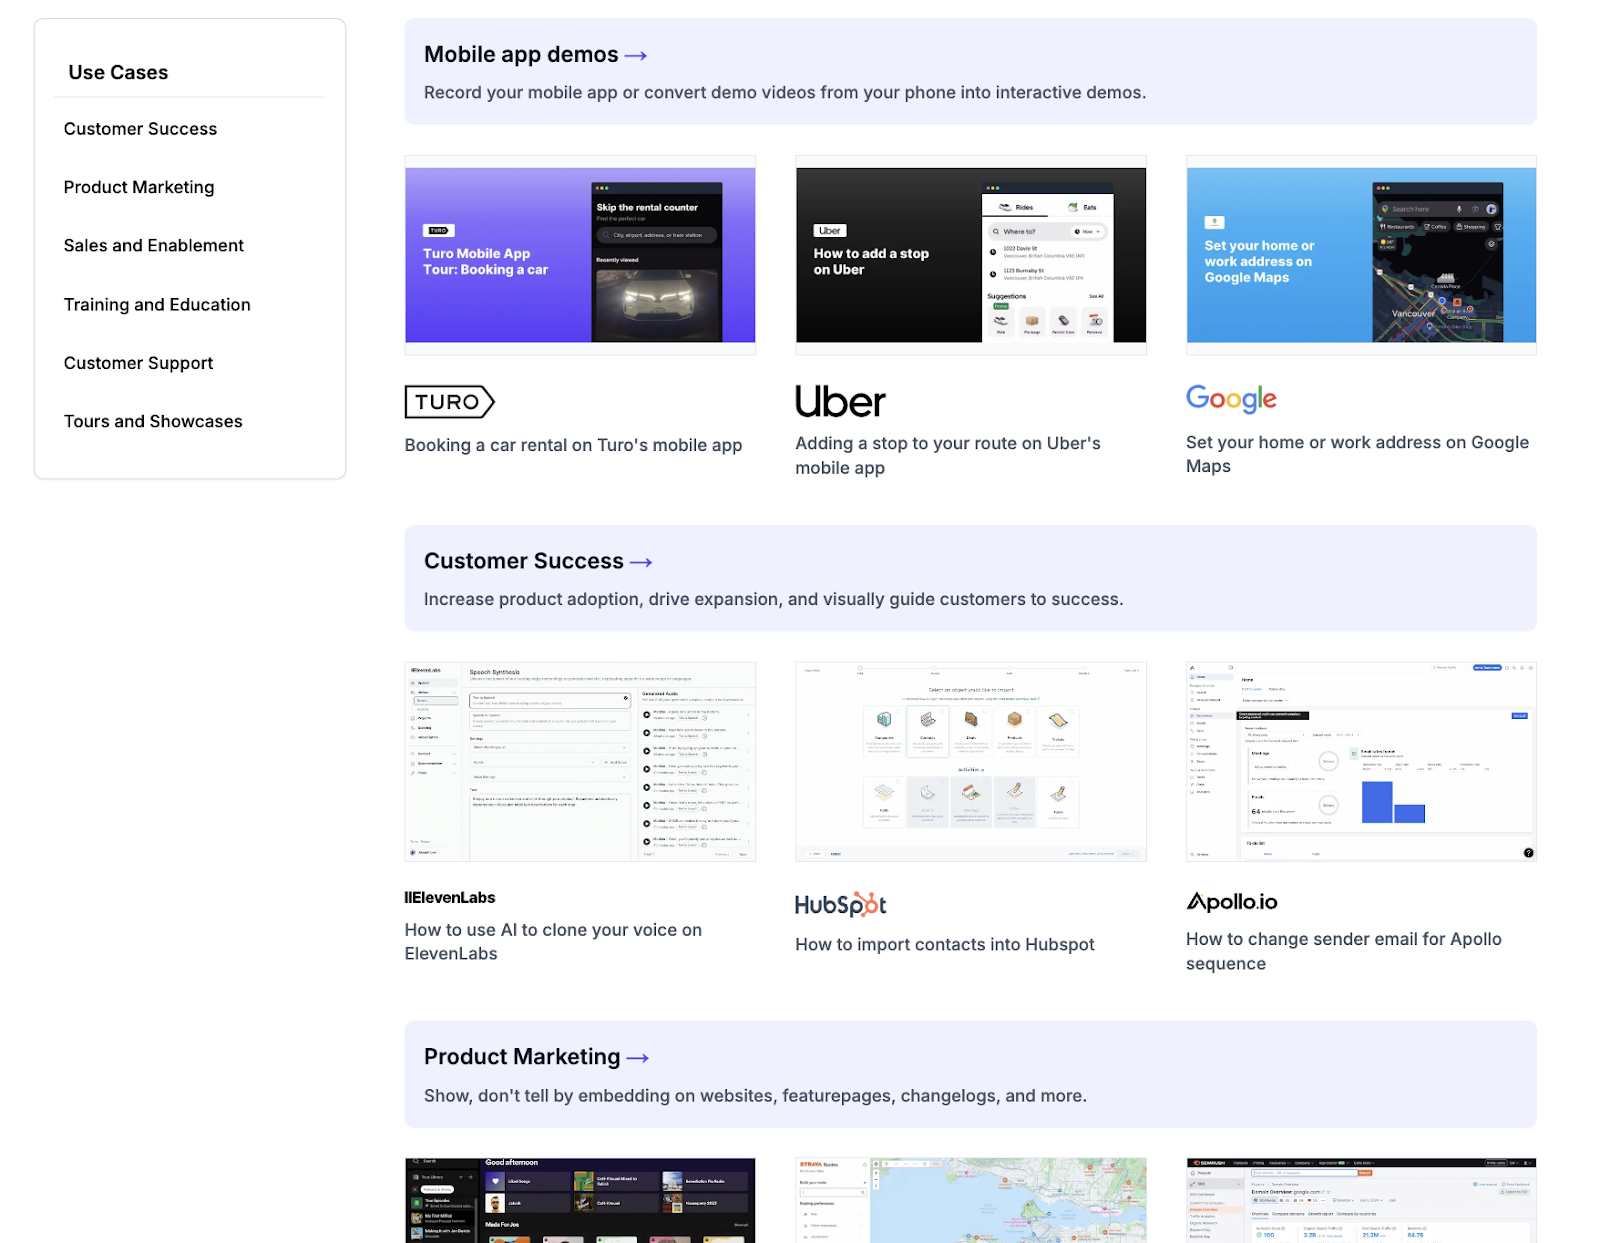
Task: Open 'How to import contacts into Hubspot'
Action: tap(945, 945)
